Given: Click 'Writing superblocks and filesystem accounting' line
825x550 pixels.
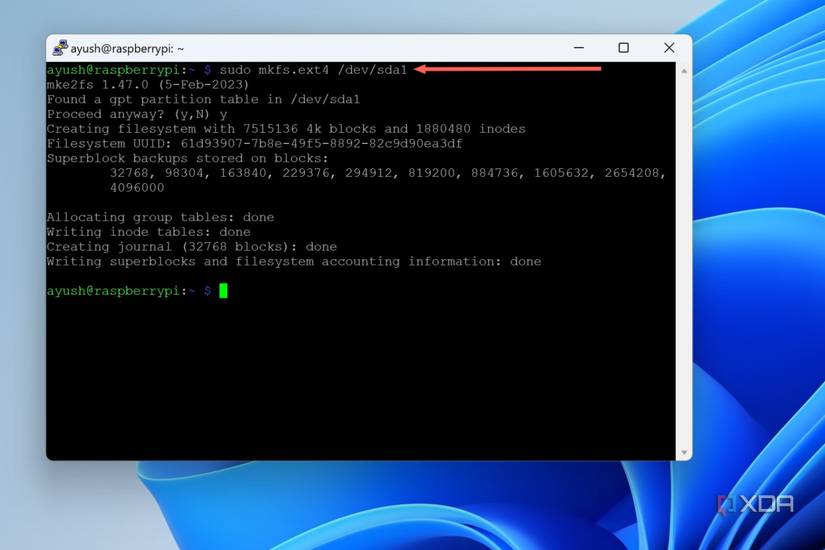Looking at the screenshot, I should pyautogui.click(x=294, y=261).
